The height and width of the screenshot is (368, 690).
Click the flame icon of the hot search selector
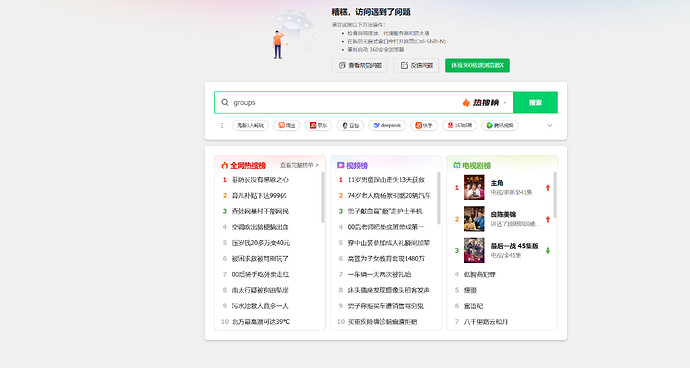466,103
